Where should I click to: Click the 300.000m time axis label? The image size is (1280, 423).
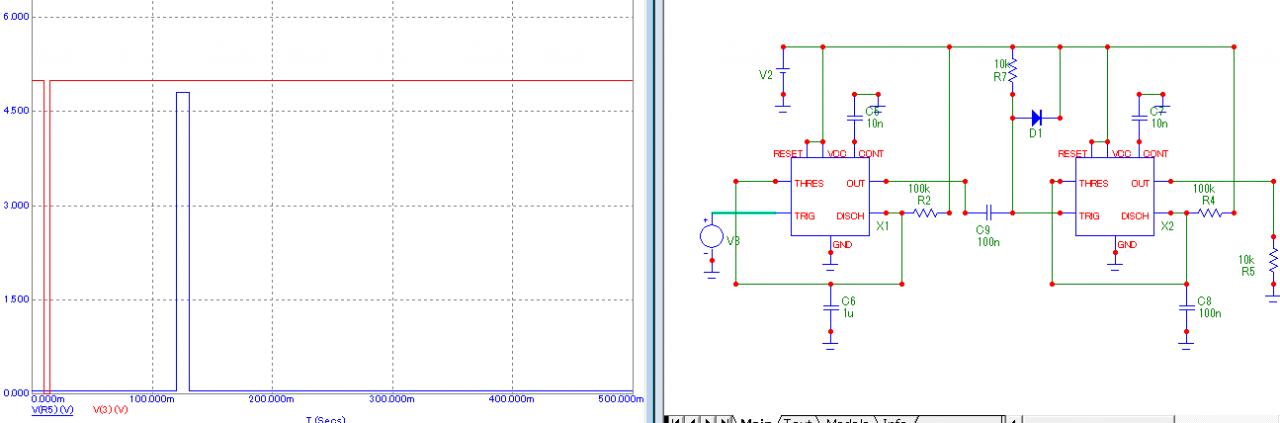coord(391,399)
